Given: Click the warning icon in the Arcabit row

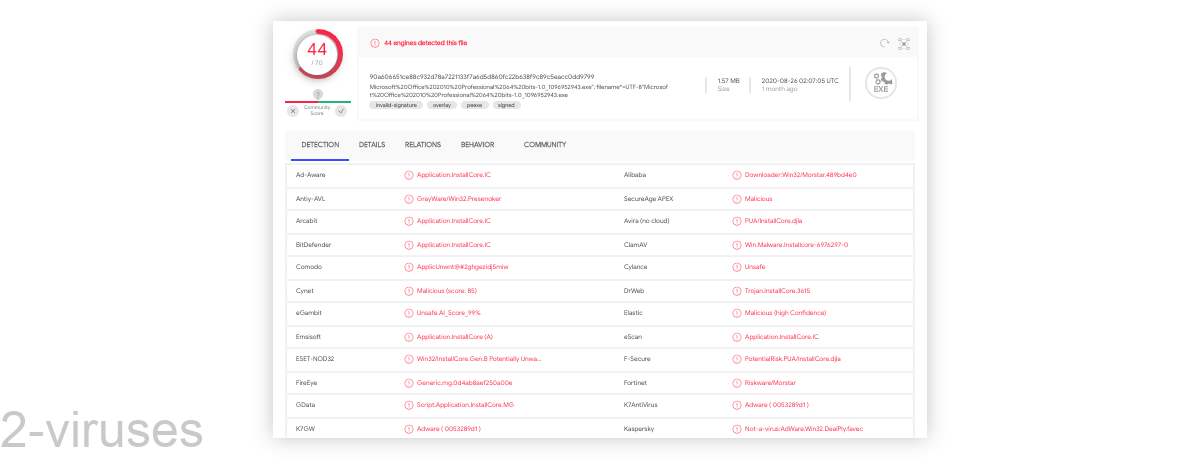Looking at the screenshot, I should click(x=409, y=221).
